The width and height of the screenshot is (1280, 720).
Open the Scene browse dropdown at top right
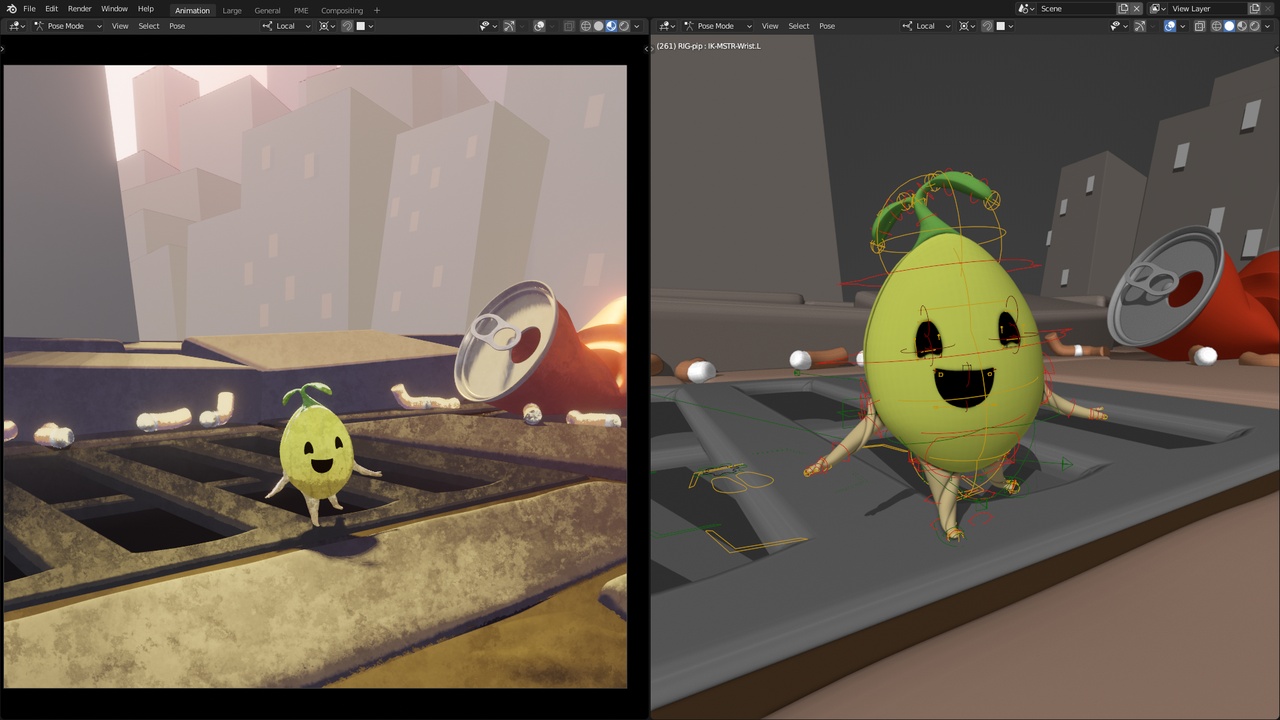1028,8
